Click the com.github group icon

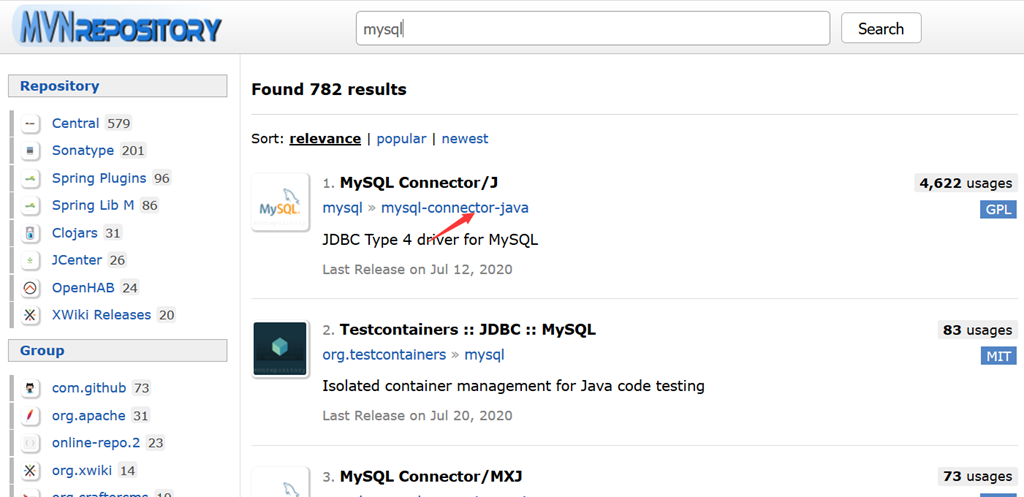coord(31,388)
